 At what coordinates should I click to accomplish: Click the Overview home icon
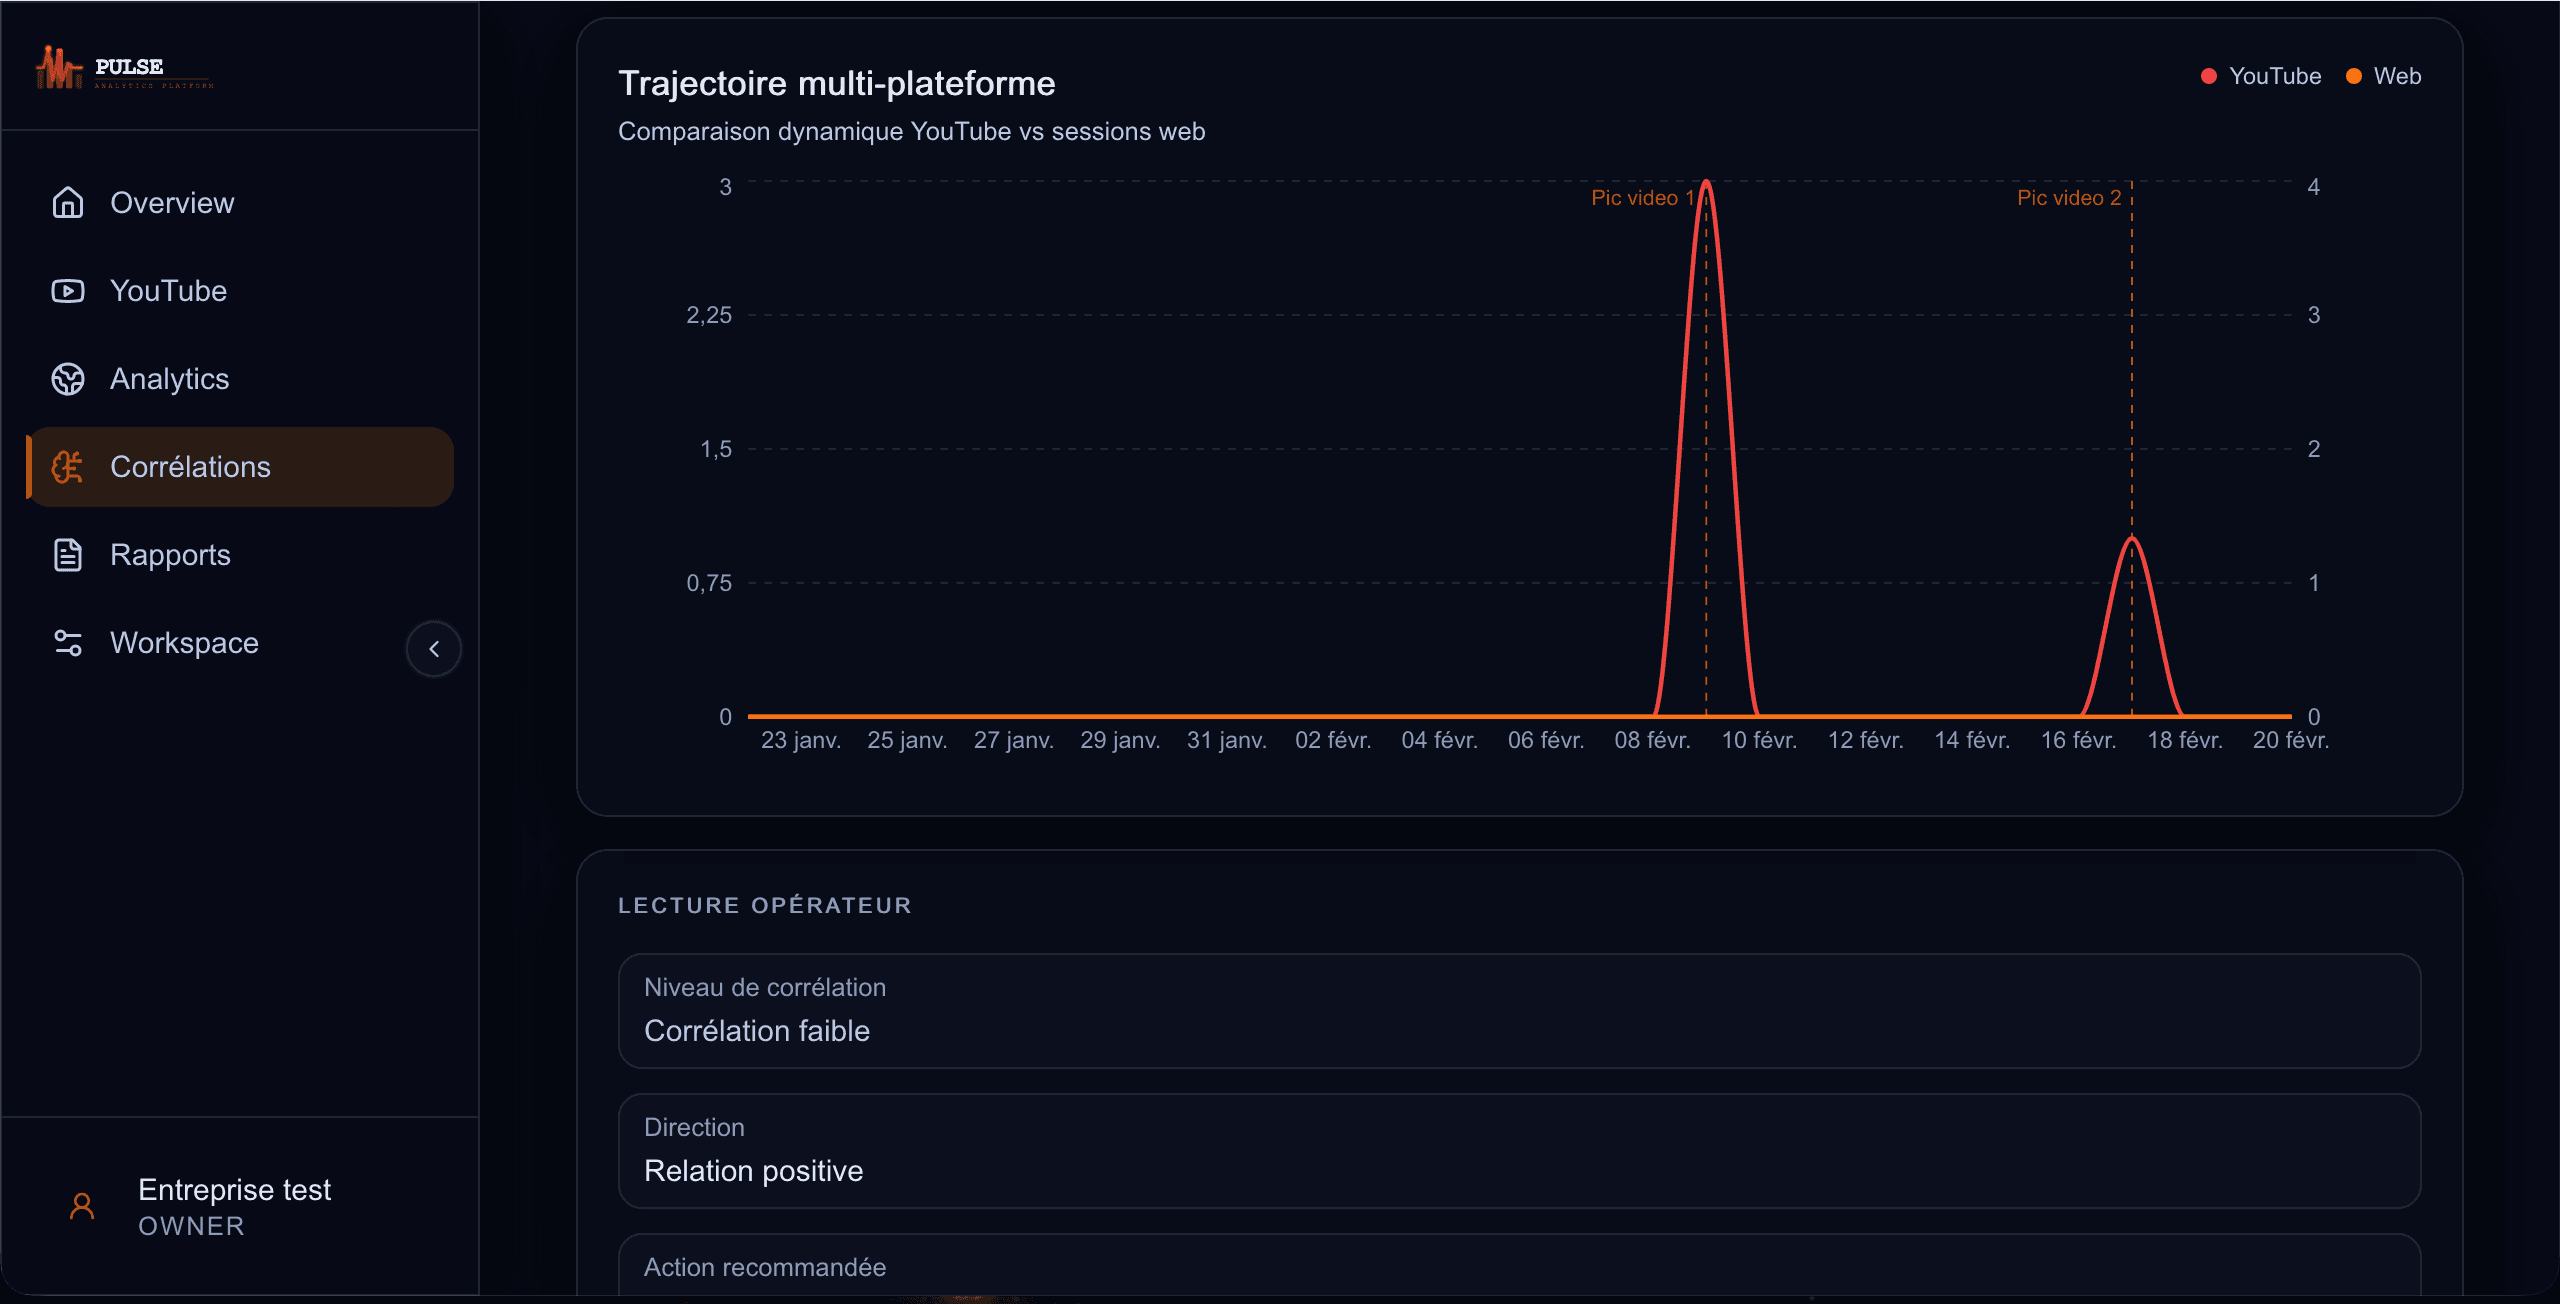pos(67,203)
